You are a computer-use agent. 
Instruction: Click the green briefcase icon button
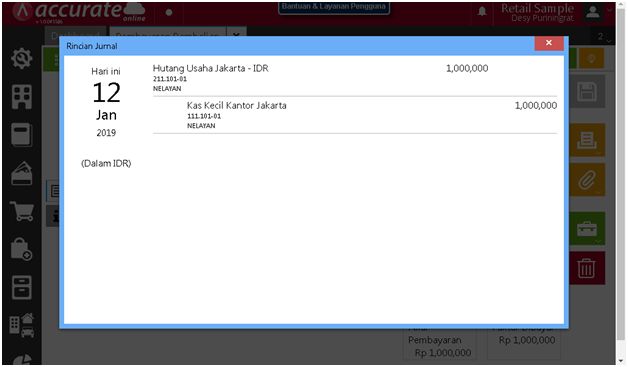pos(587,229)
